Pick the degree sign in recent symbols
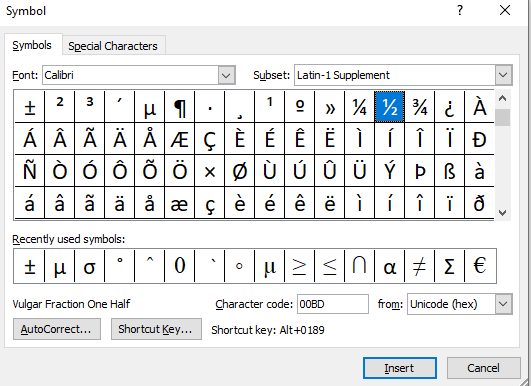Viewport: 531px width, 386px height. tap(120, 266)
